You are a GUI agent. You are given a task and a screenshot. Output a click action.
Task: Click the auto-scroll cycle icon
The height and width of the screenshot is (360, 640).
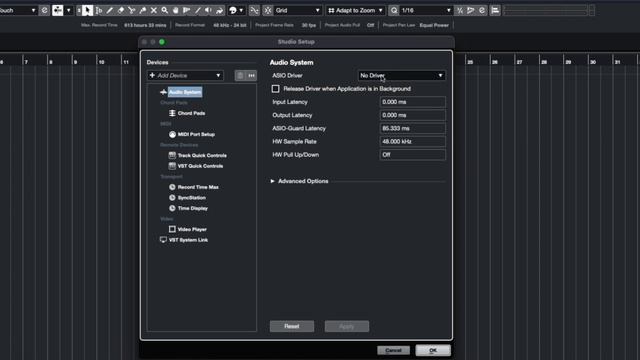[x=44, y=10]
